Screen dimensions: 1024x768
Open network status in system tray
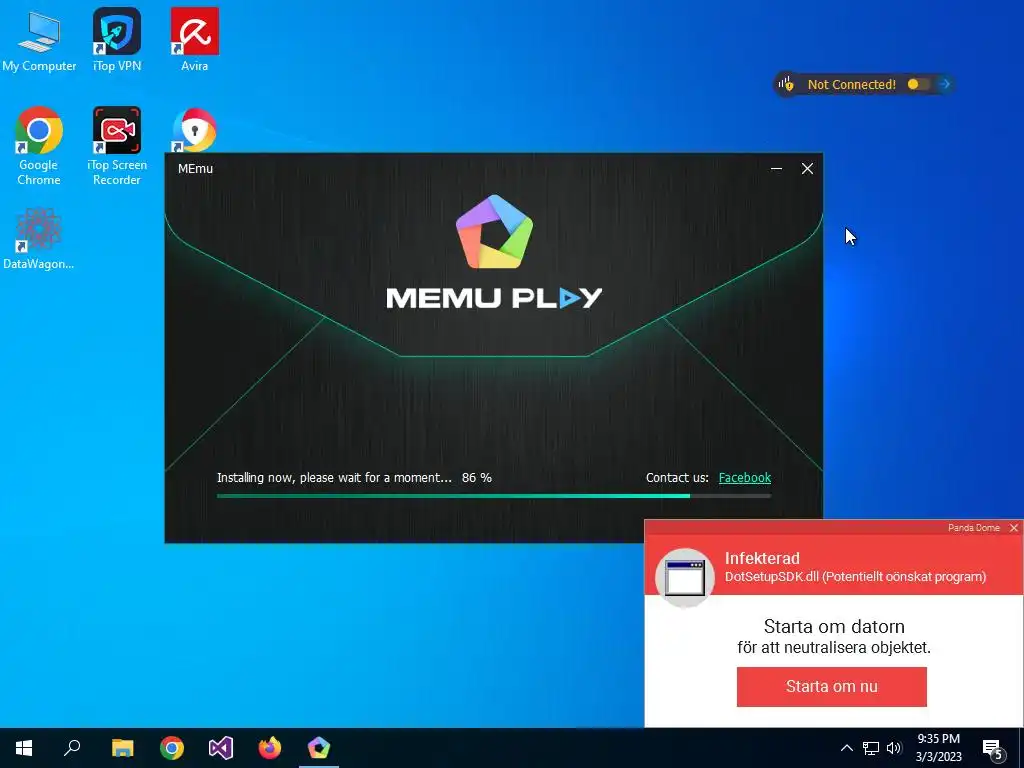[871, 748]
